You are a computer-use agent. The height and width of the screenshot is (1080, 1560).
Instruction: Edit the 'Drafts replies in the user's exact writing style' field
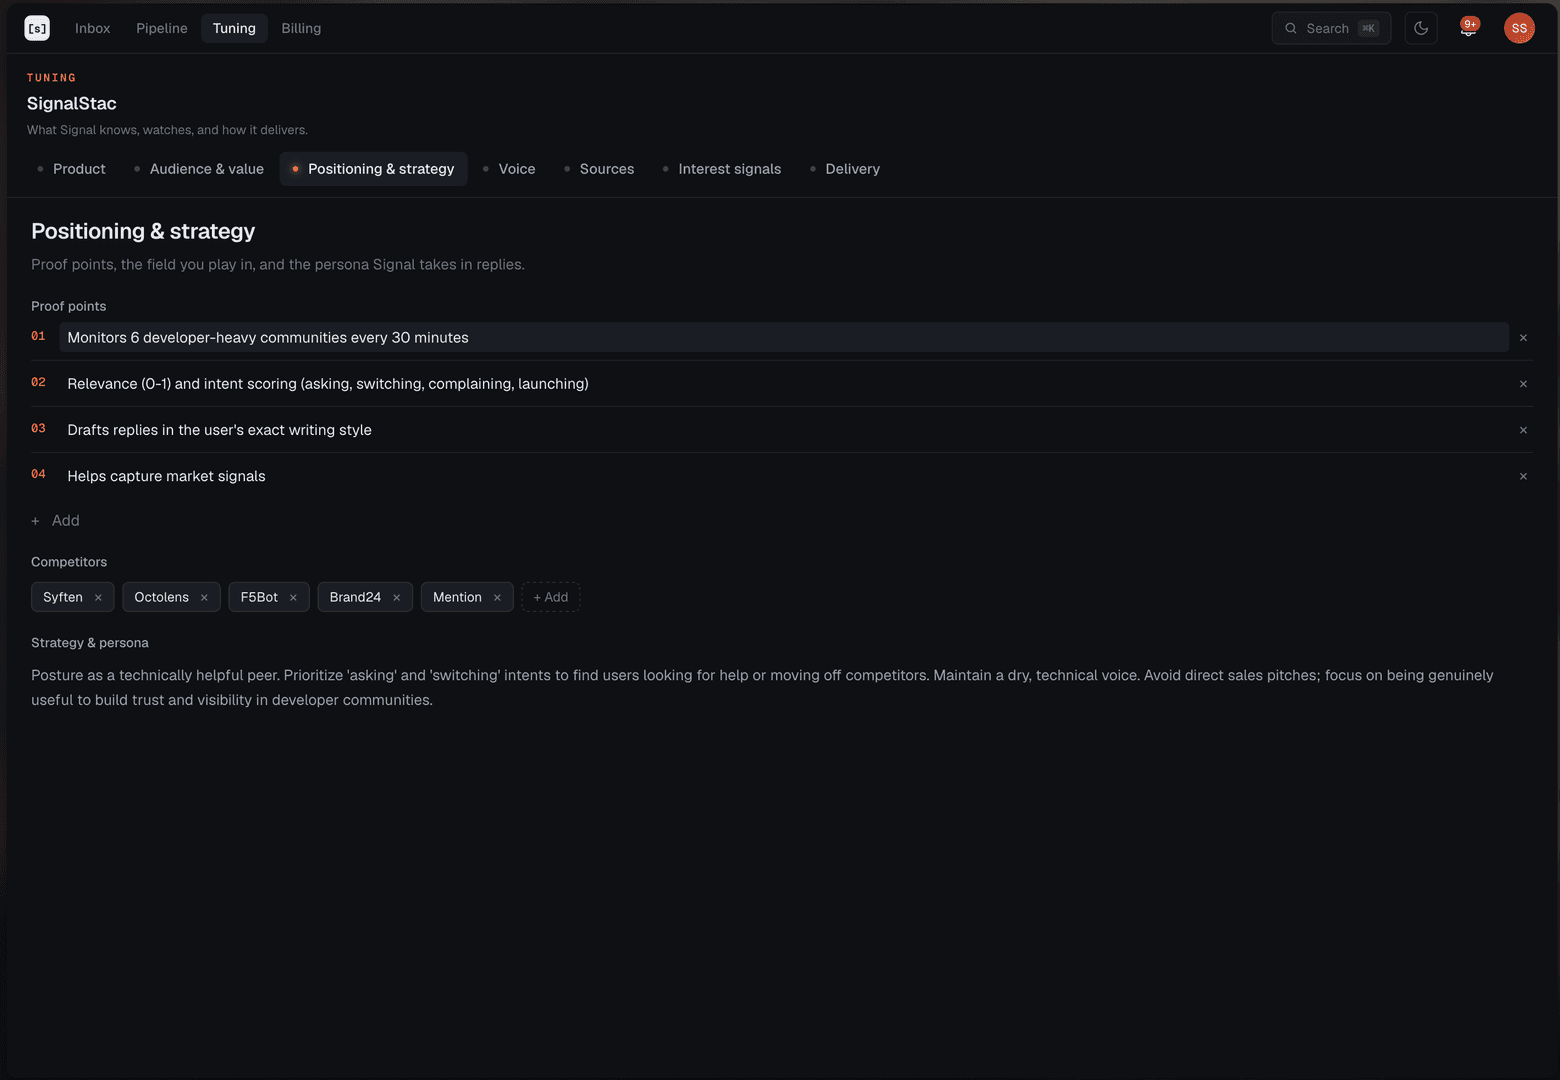(784, 430)
